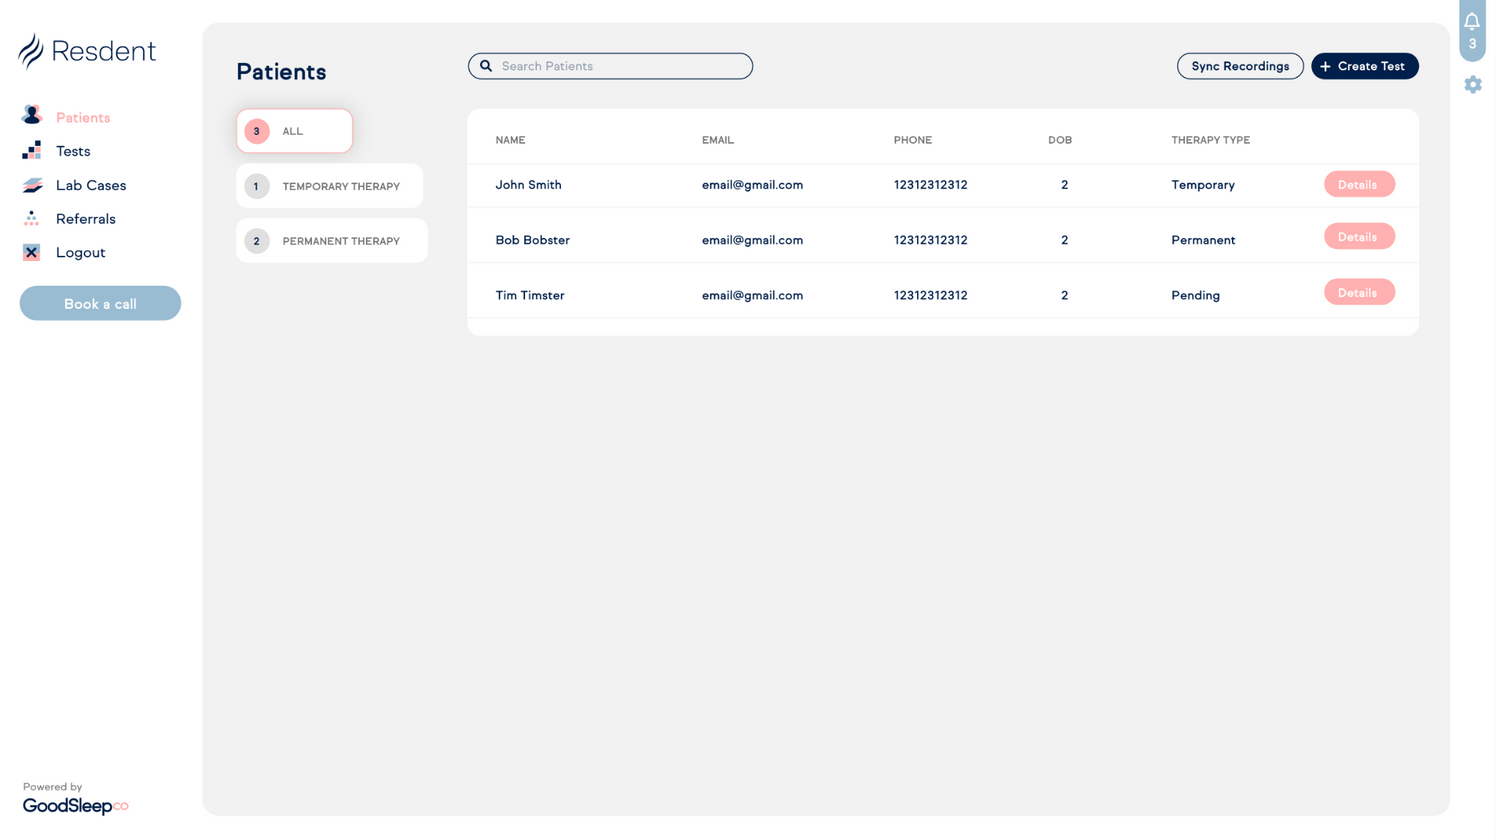Click the Referrals sidebar icon
1496x840 pixels.
coord(32,219)
